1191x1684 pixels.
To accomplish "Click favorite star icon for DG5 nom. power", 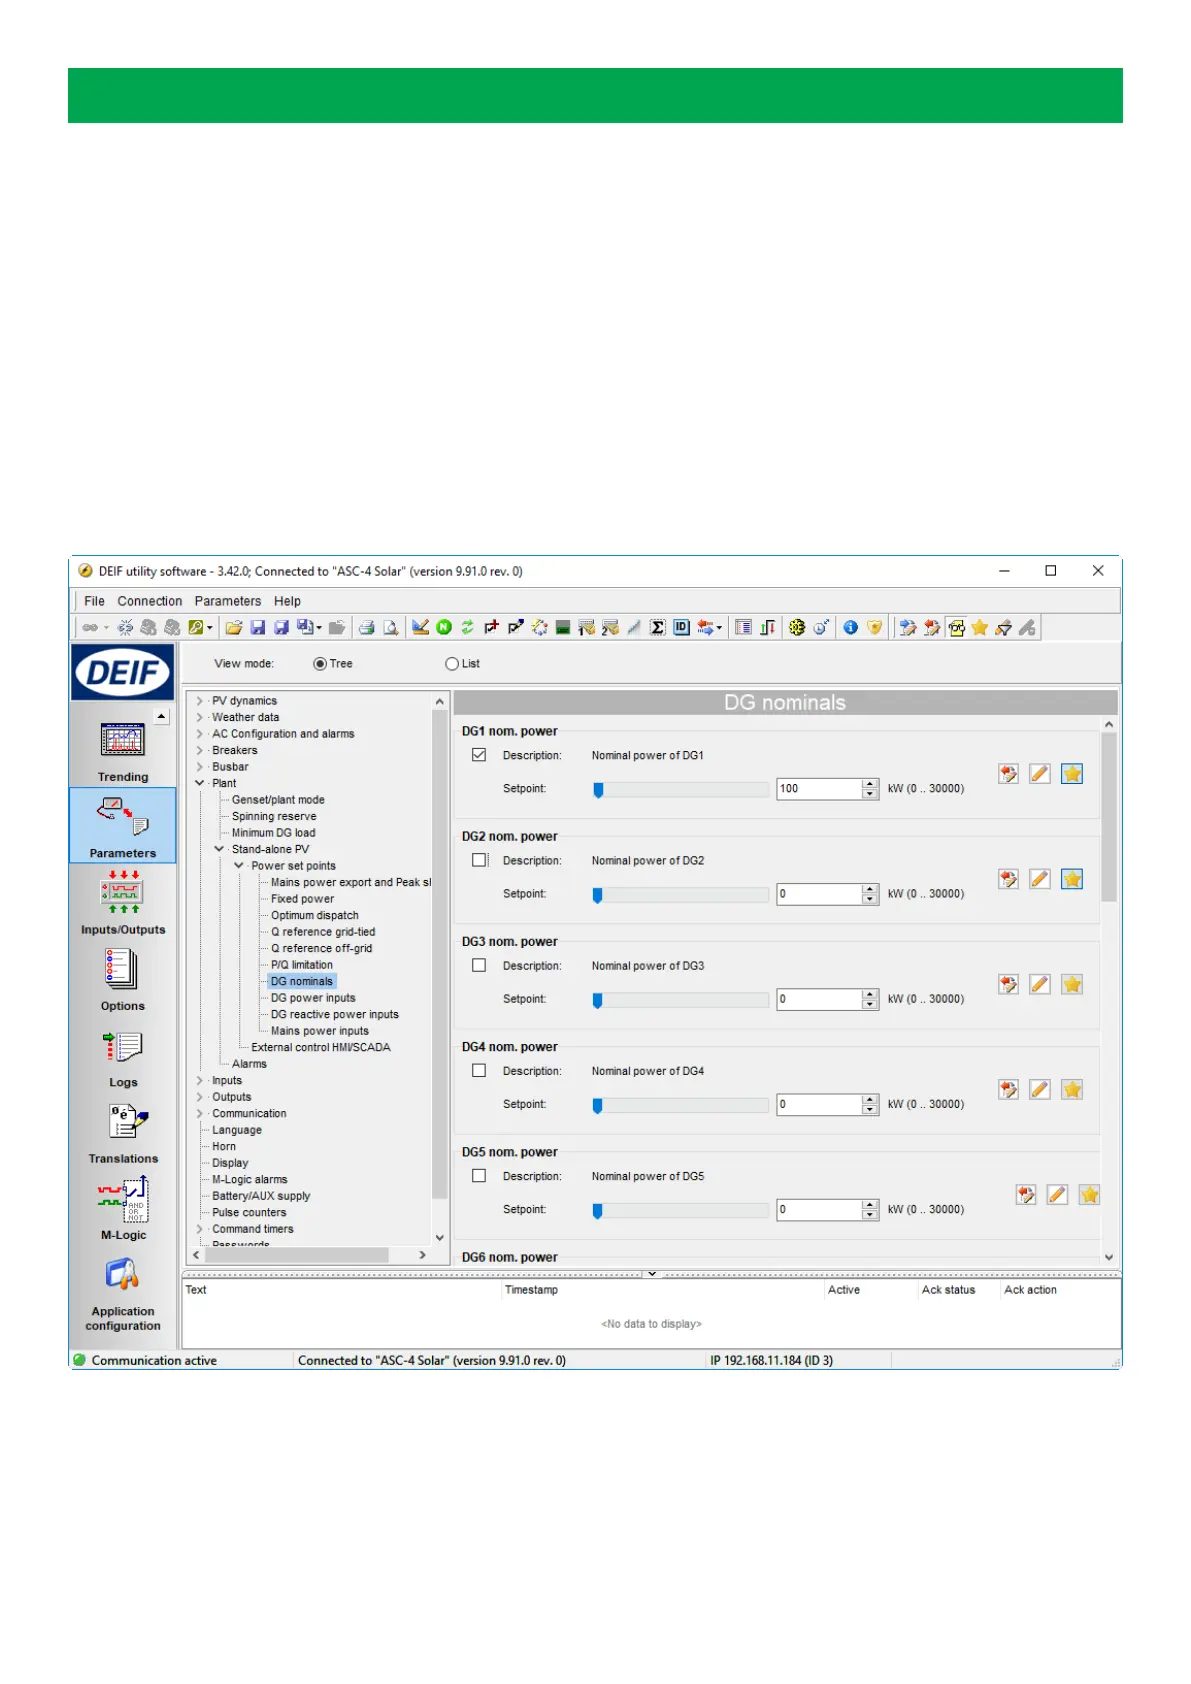I will 1089,1194.
